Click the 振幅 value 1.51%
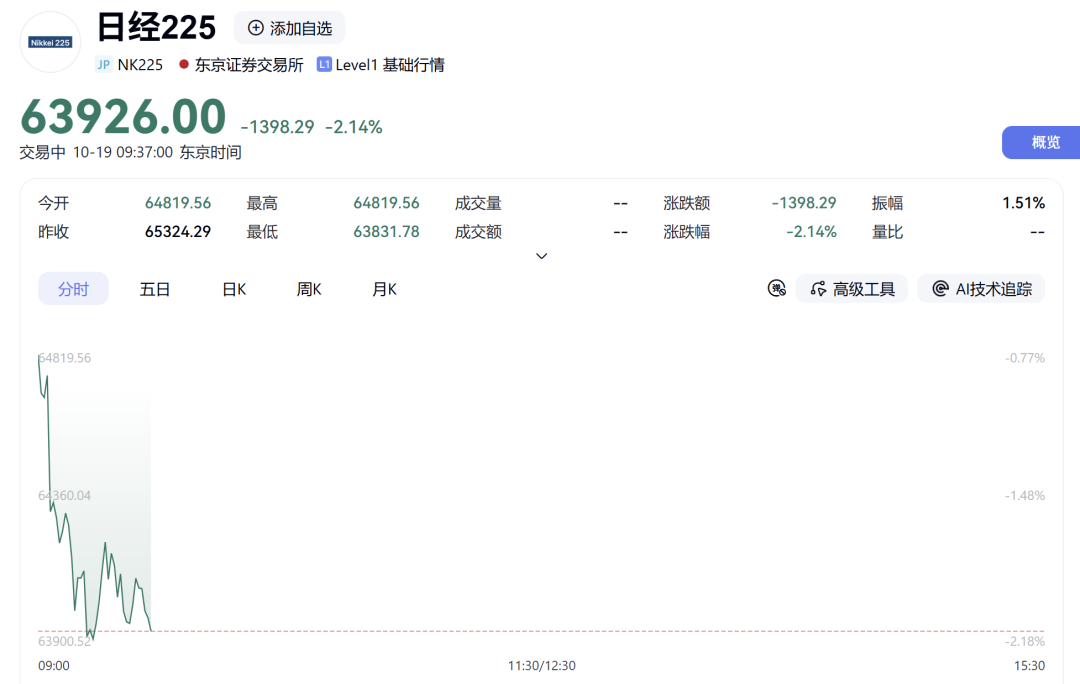1080x684 pixels. [x=1024, y=203]
